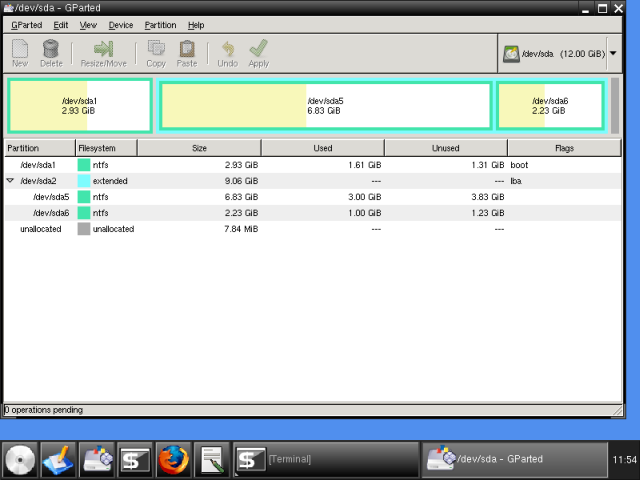Viewport: 640px width, 480px height.
Task: Sort by the Size column header
Action: 199,148
